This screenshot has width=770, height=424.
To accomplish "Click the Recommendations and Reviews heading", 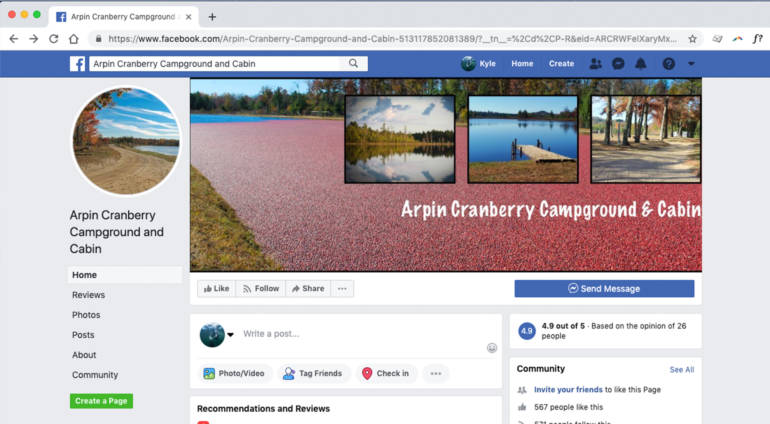I will point(263,408).
